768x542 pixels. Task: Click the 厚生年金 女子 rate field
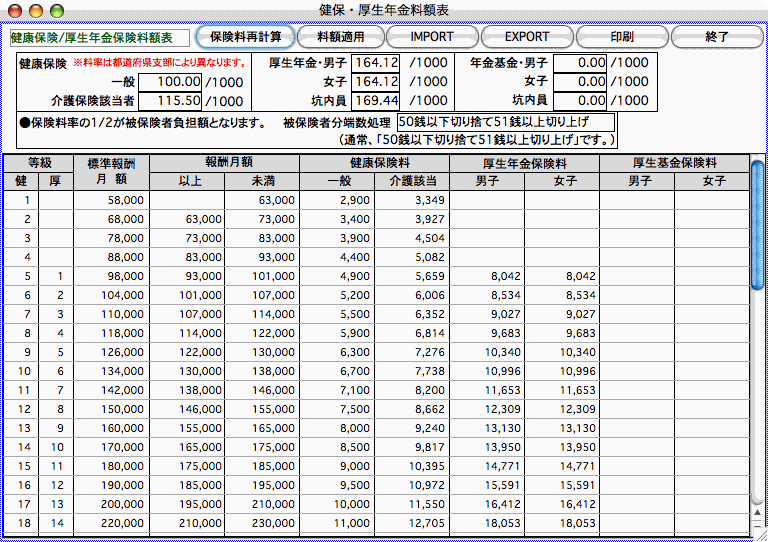click(x=376, y=81)
